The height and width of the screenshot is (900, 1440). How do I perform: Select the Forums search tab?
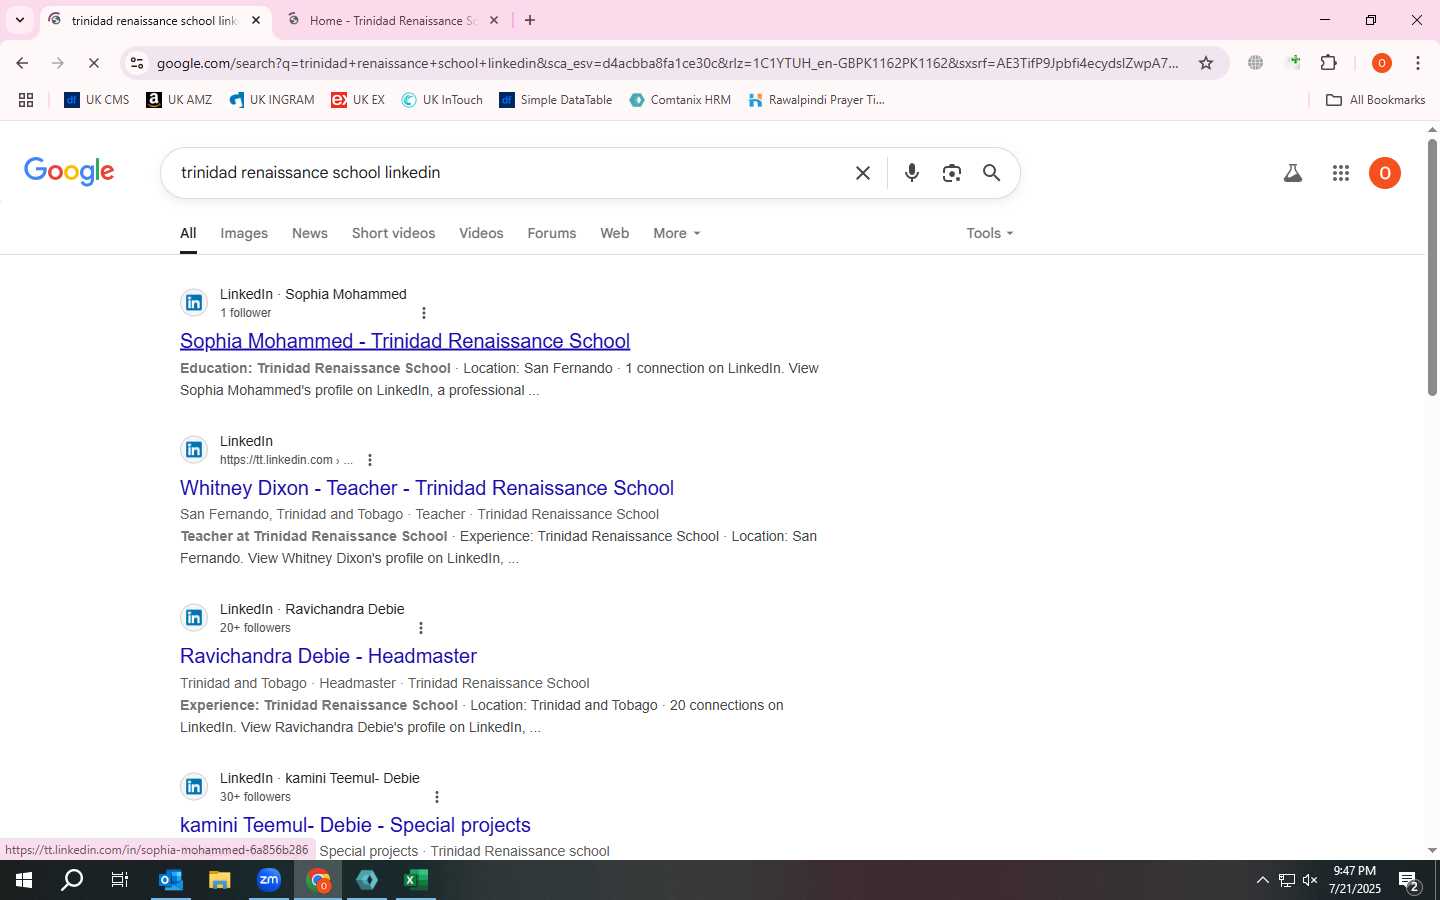pyautogui.click(x=552, y=233)
